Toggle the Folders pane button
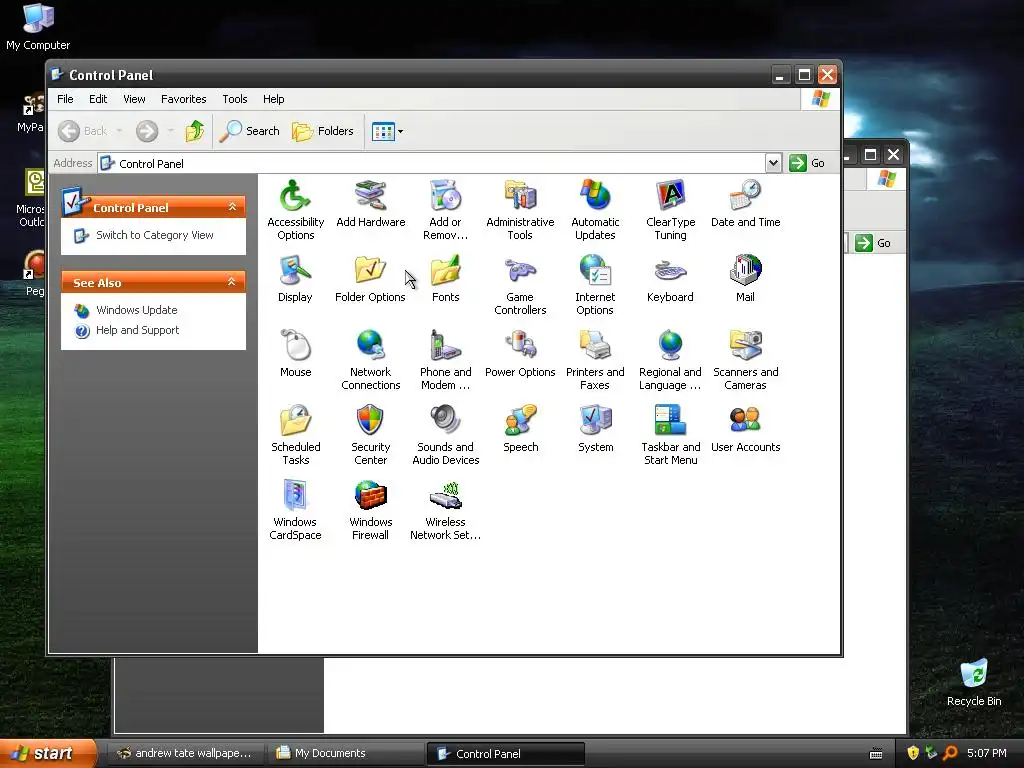Screen dimensions: 1024x768 click(x=323, y=131)
